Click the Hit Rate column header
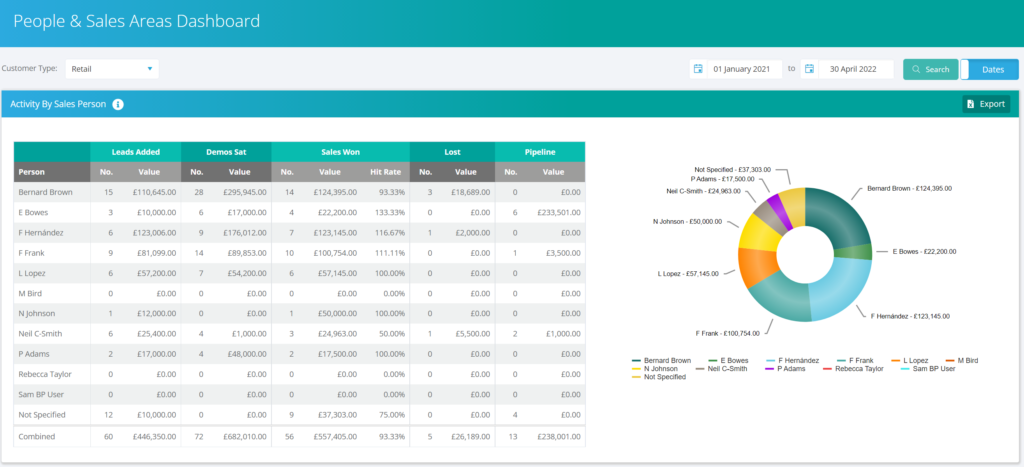 [x=385, y=171]
